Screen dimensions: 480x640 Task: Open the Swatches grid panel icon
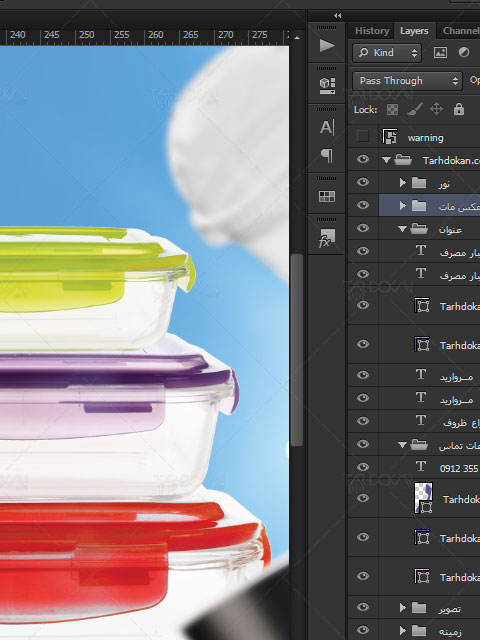click(327, 196)
